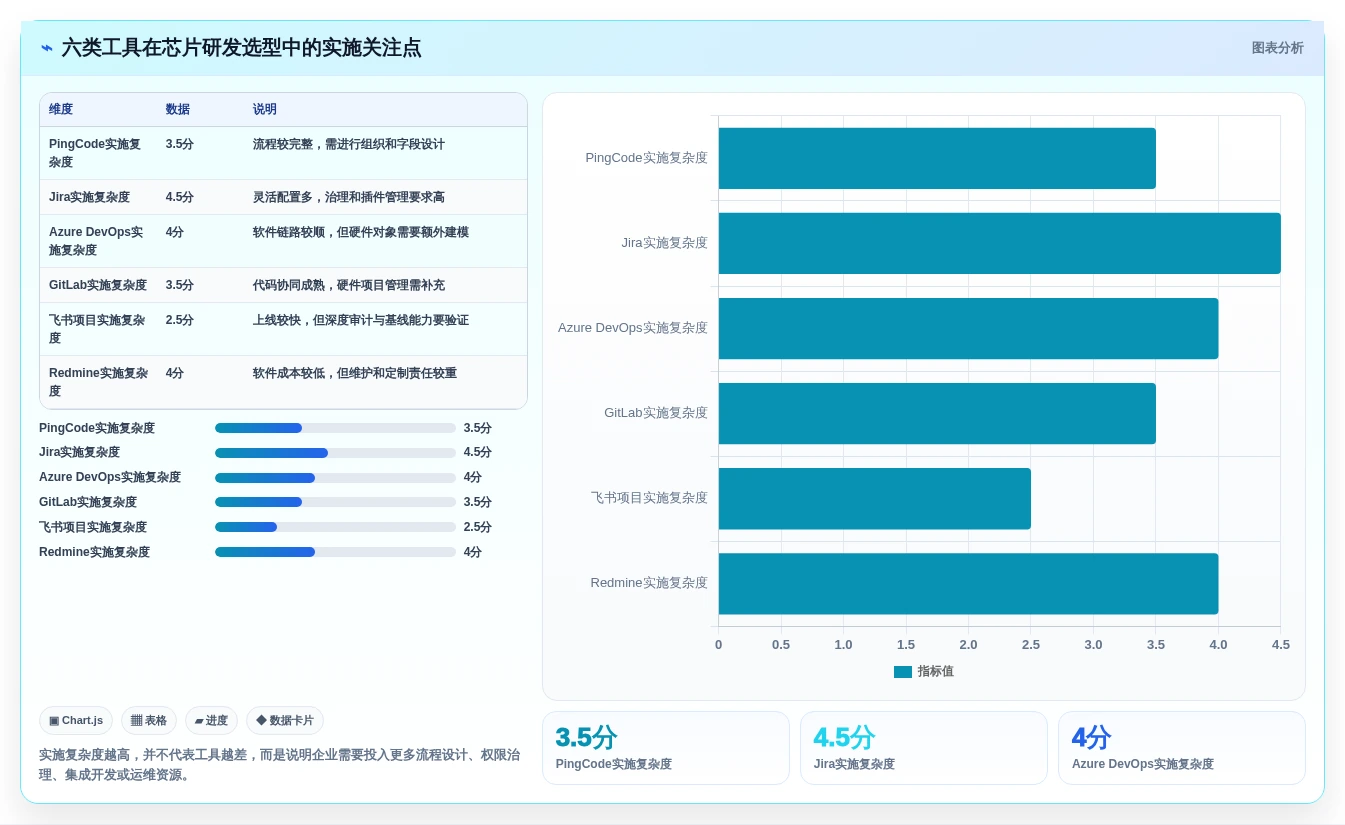The width and height of the screenshot is (1345, 825).
Task: Click the 2.5分 value in 飞书项目 table row
Action: pyautogui.click(x=180, y=320)
